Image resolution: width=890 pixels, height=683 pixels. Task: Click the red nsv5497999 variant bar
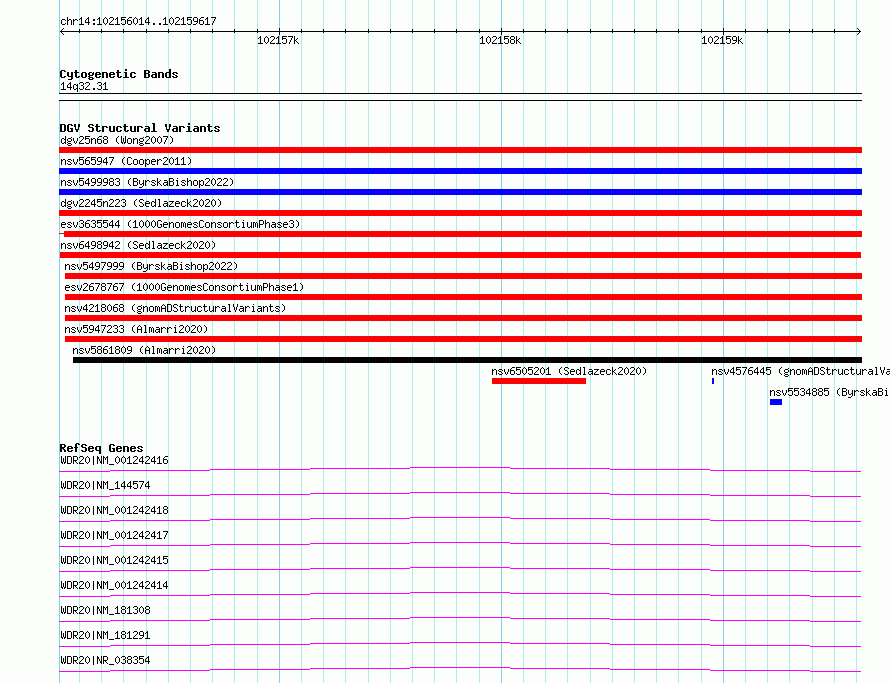pyautogui.click(x=463, y=276)
